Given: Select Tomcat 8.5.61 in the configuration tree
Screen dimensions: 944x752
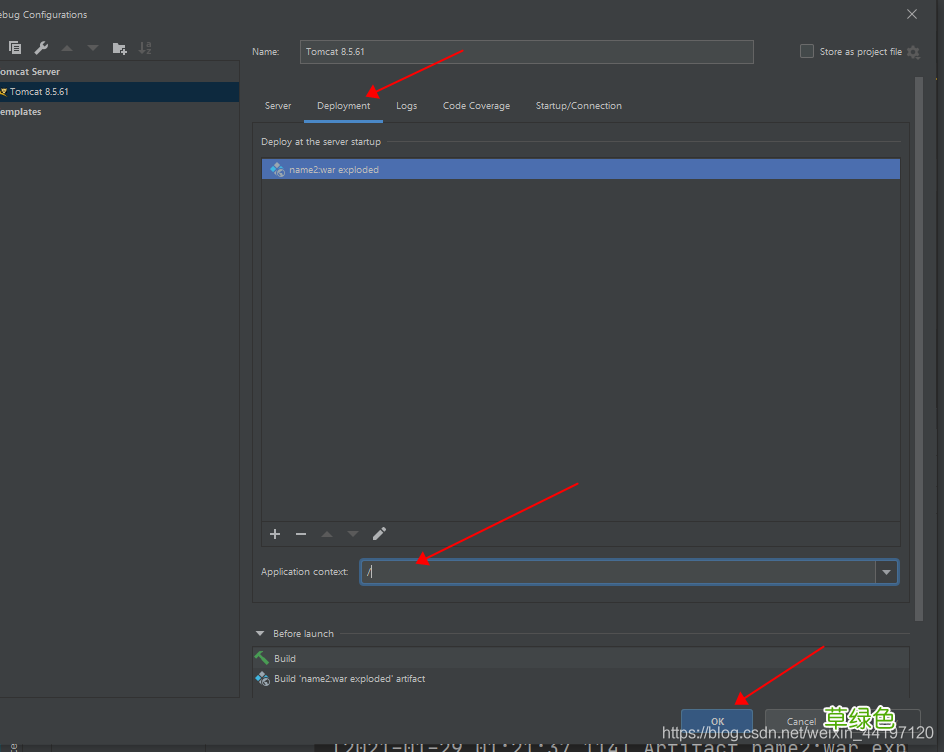Looking at the screenshot, I should point(40,92).
